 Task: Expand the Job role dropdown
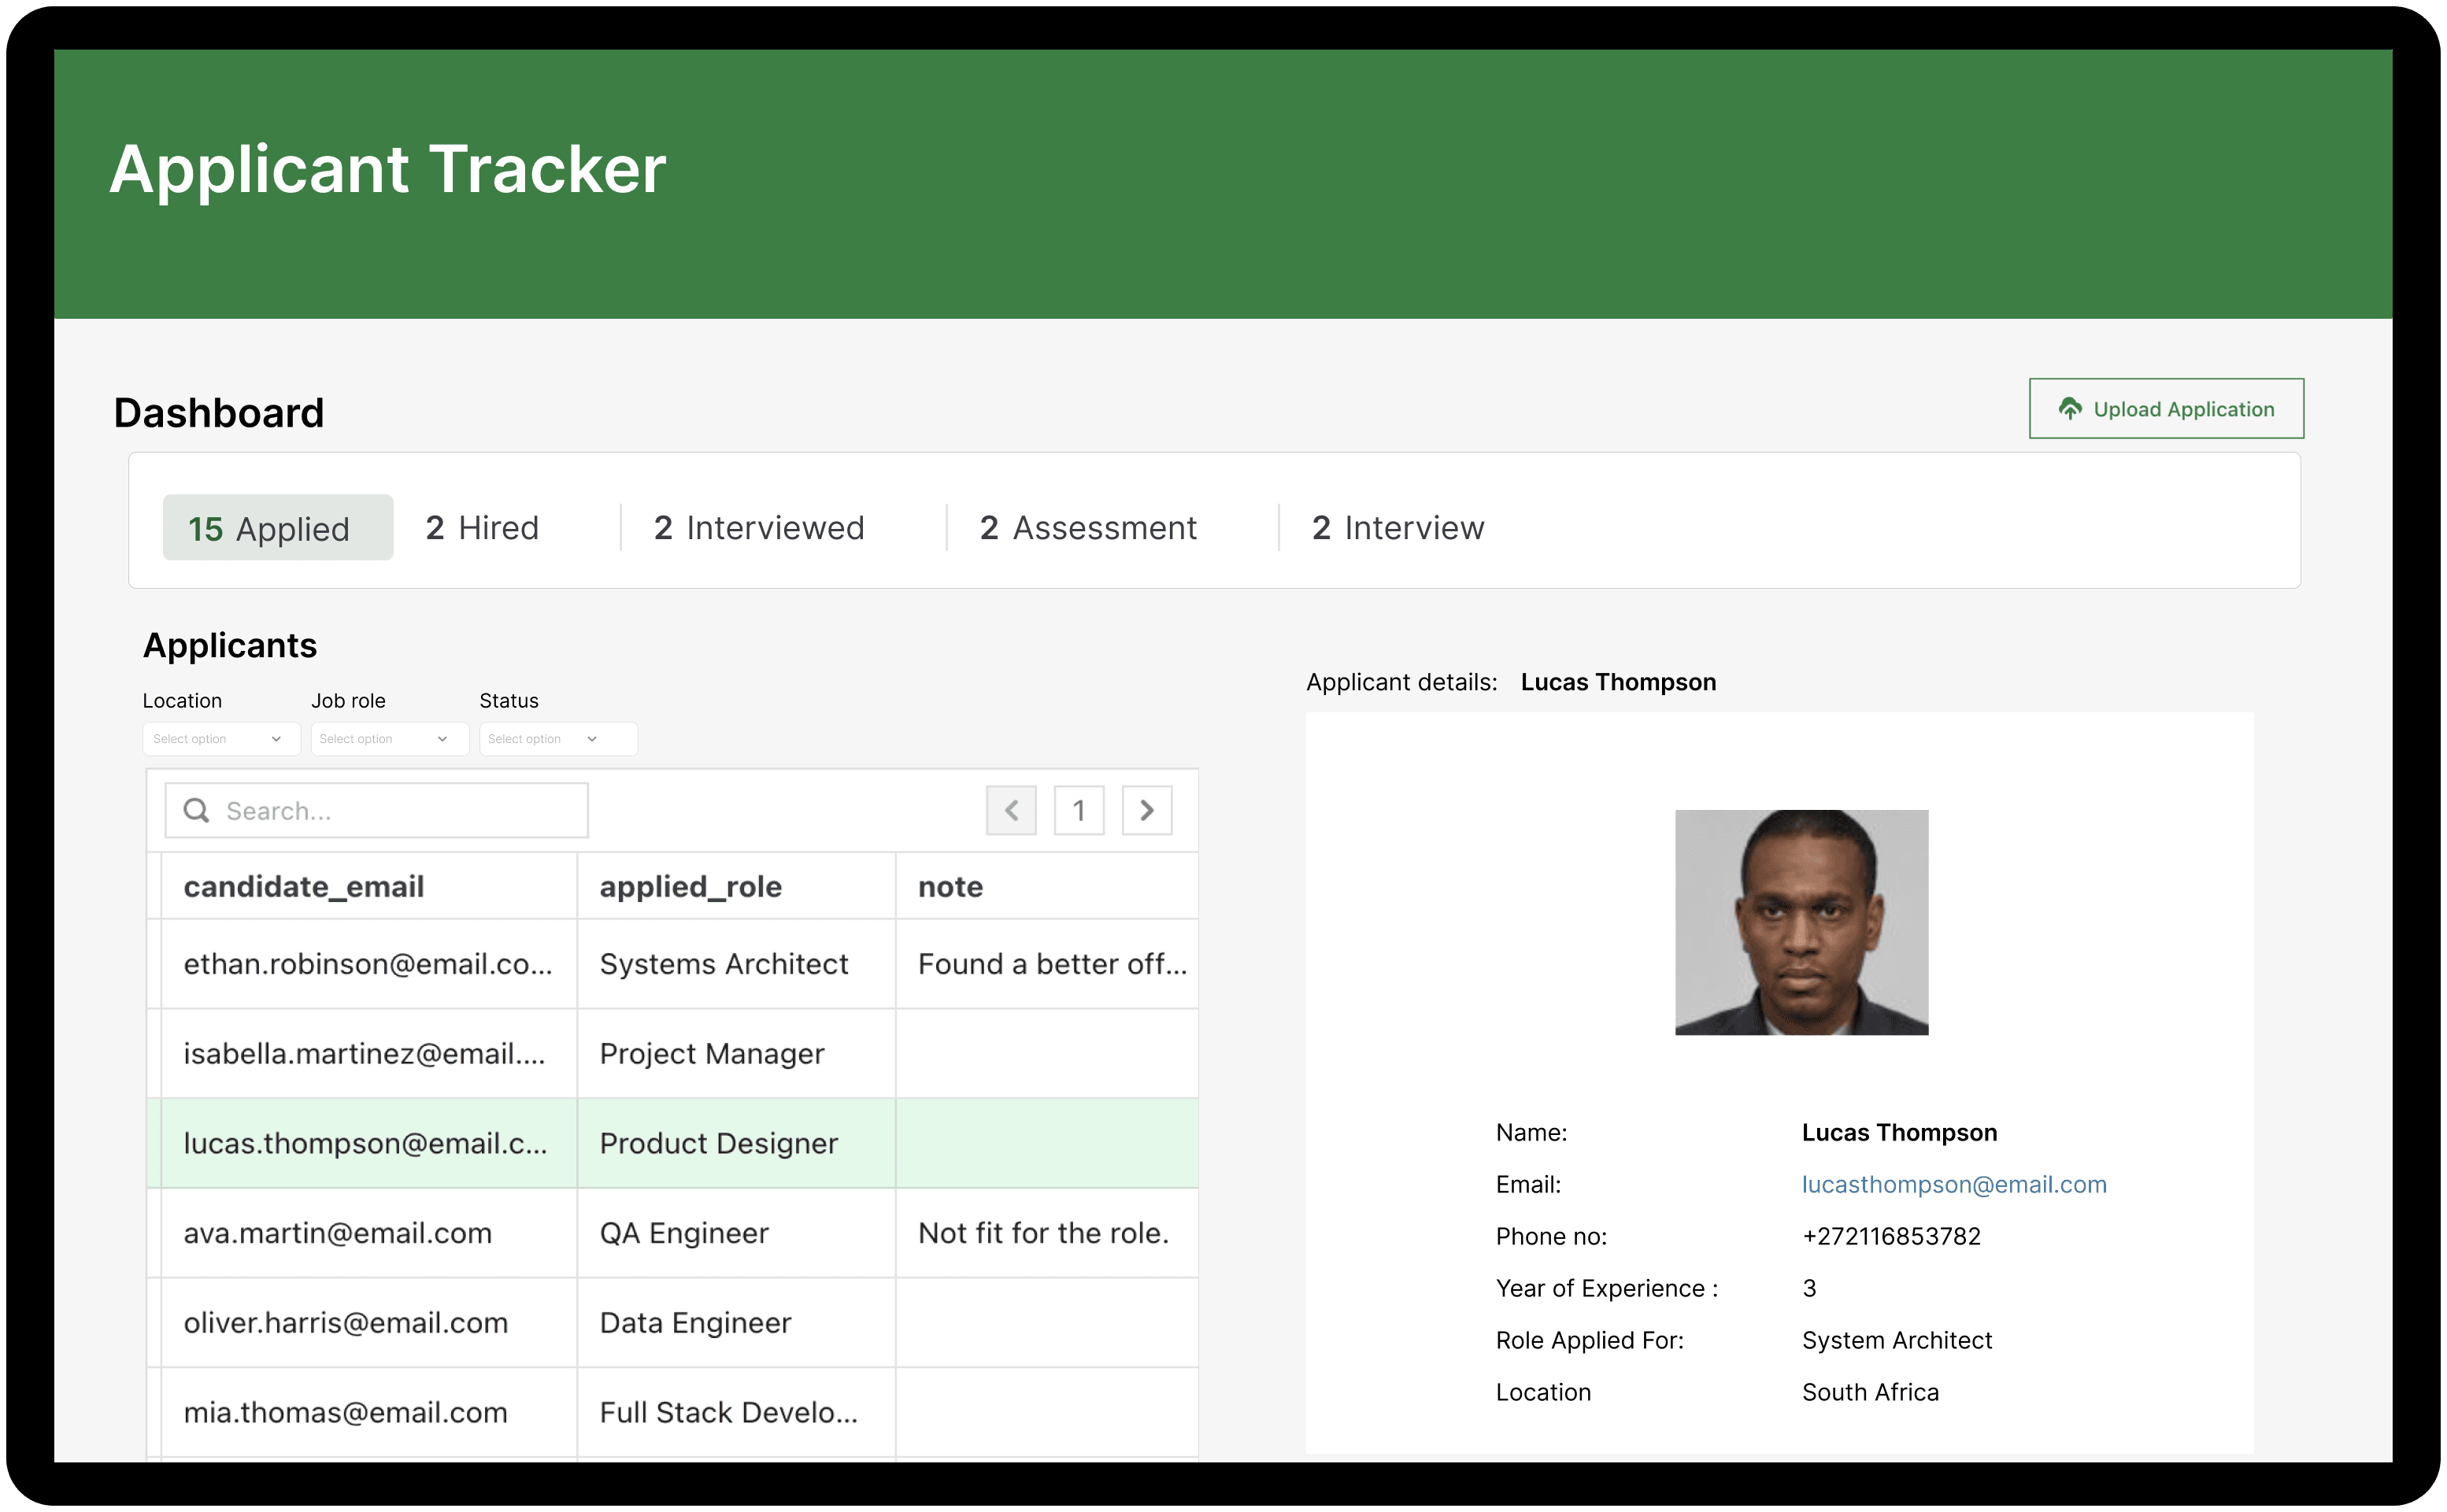388,739
